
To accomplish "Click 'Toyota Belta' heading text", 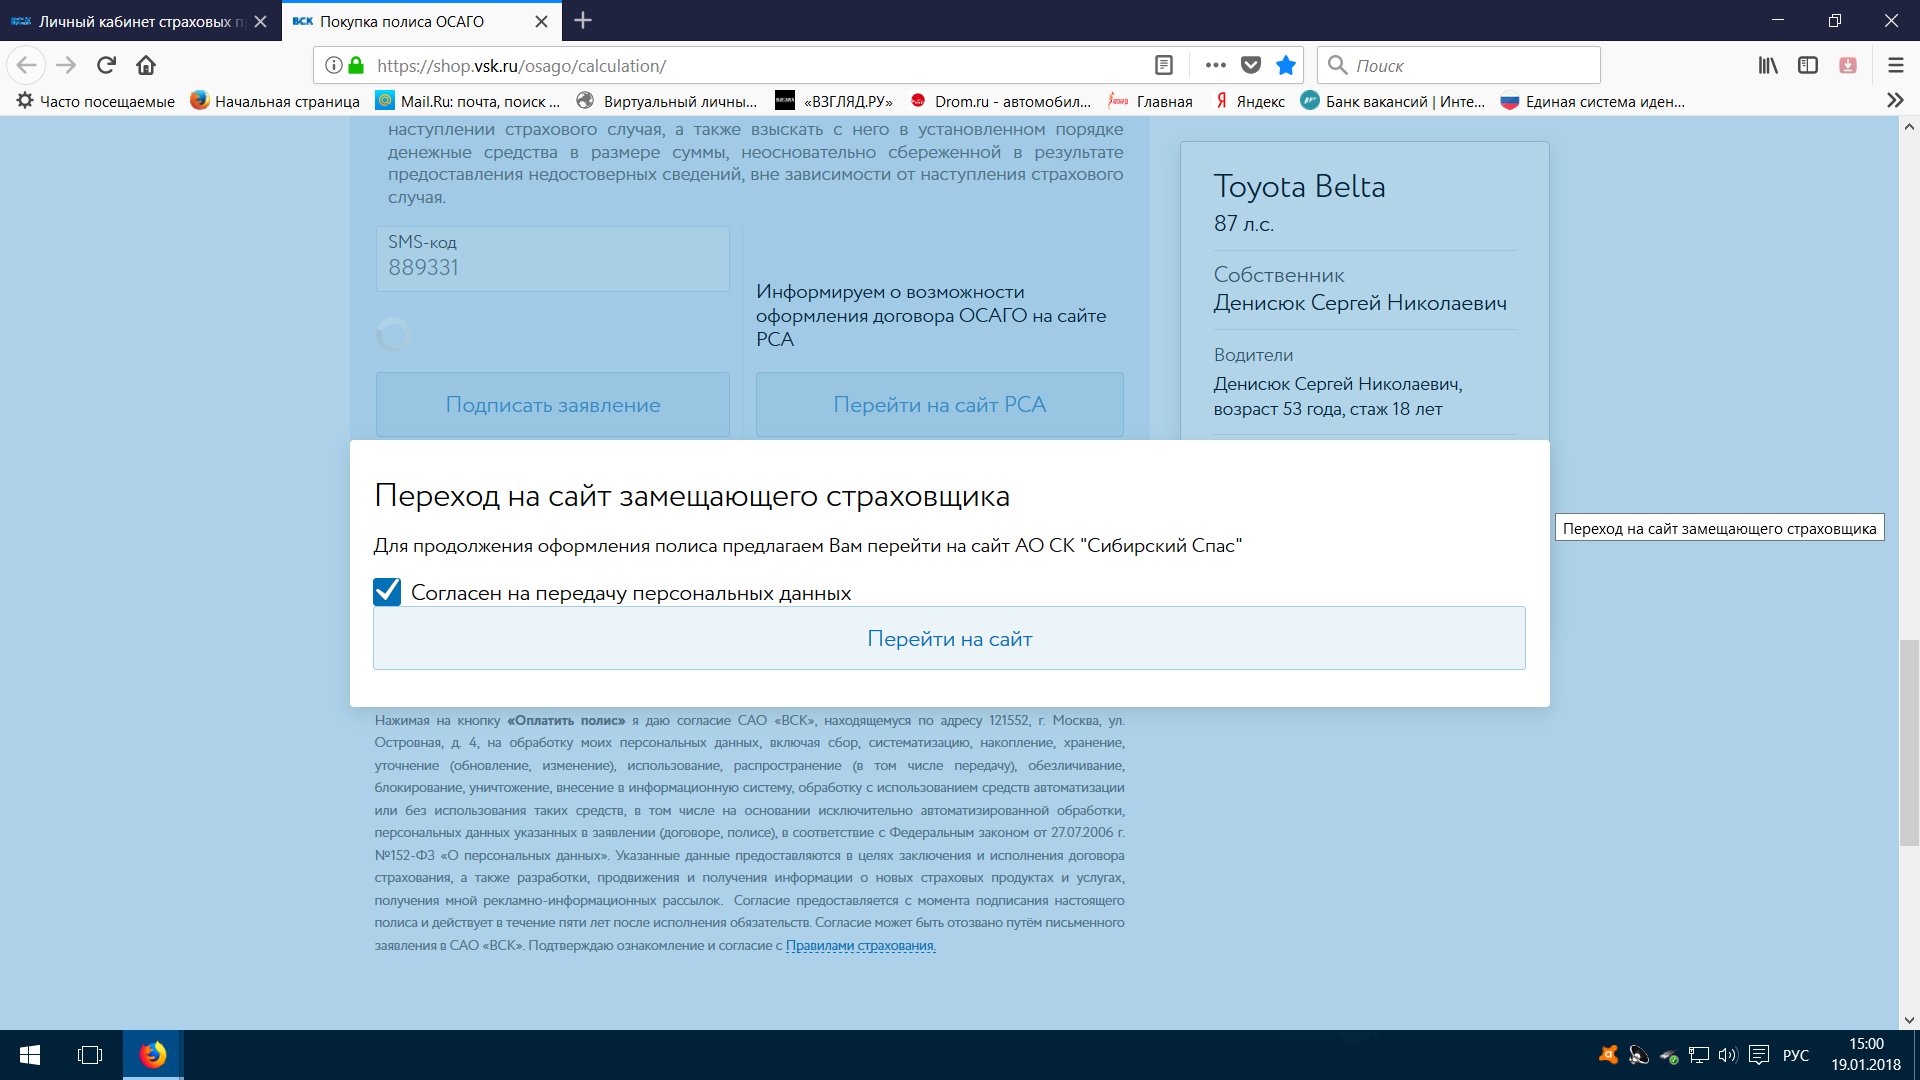I will click(x=1299, y=186).
